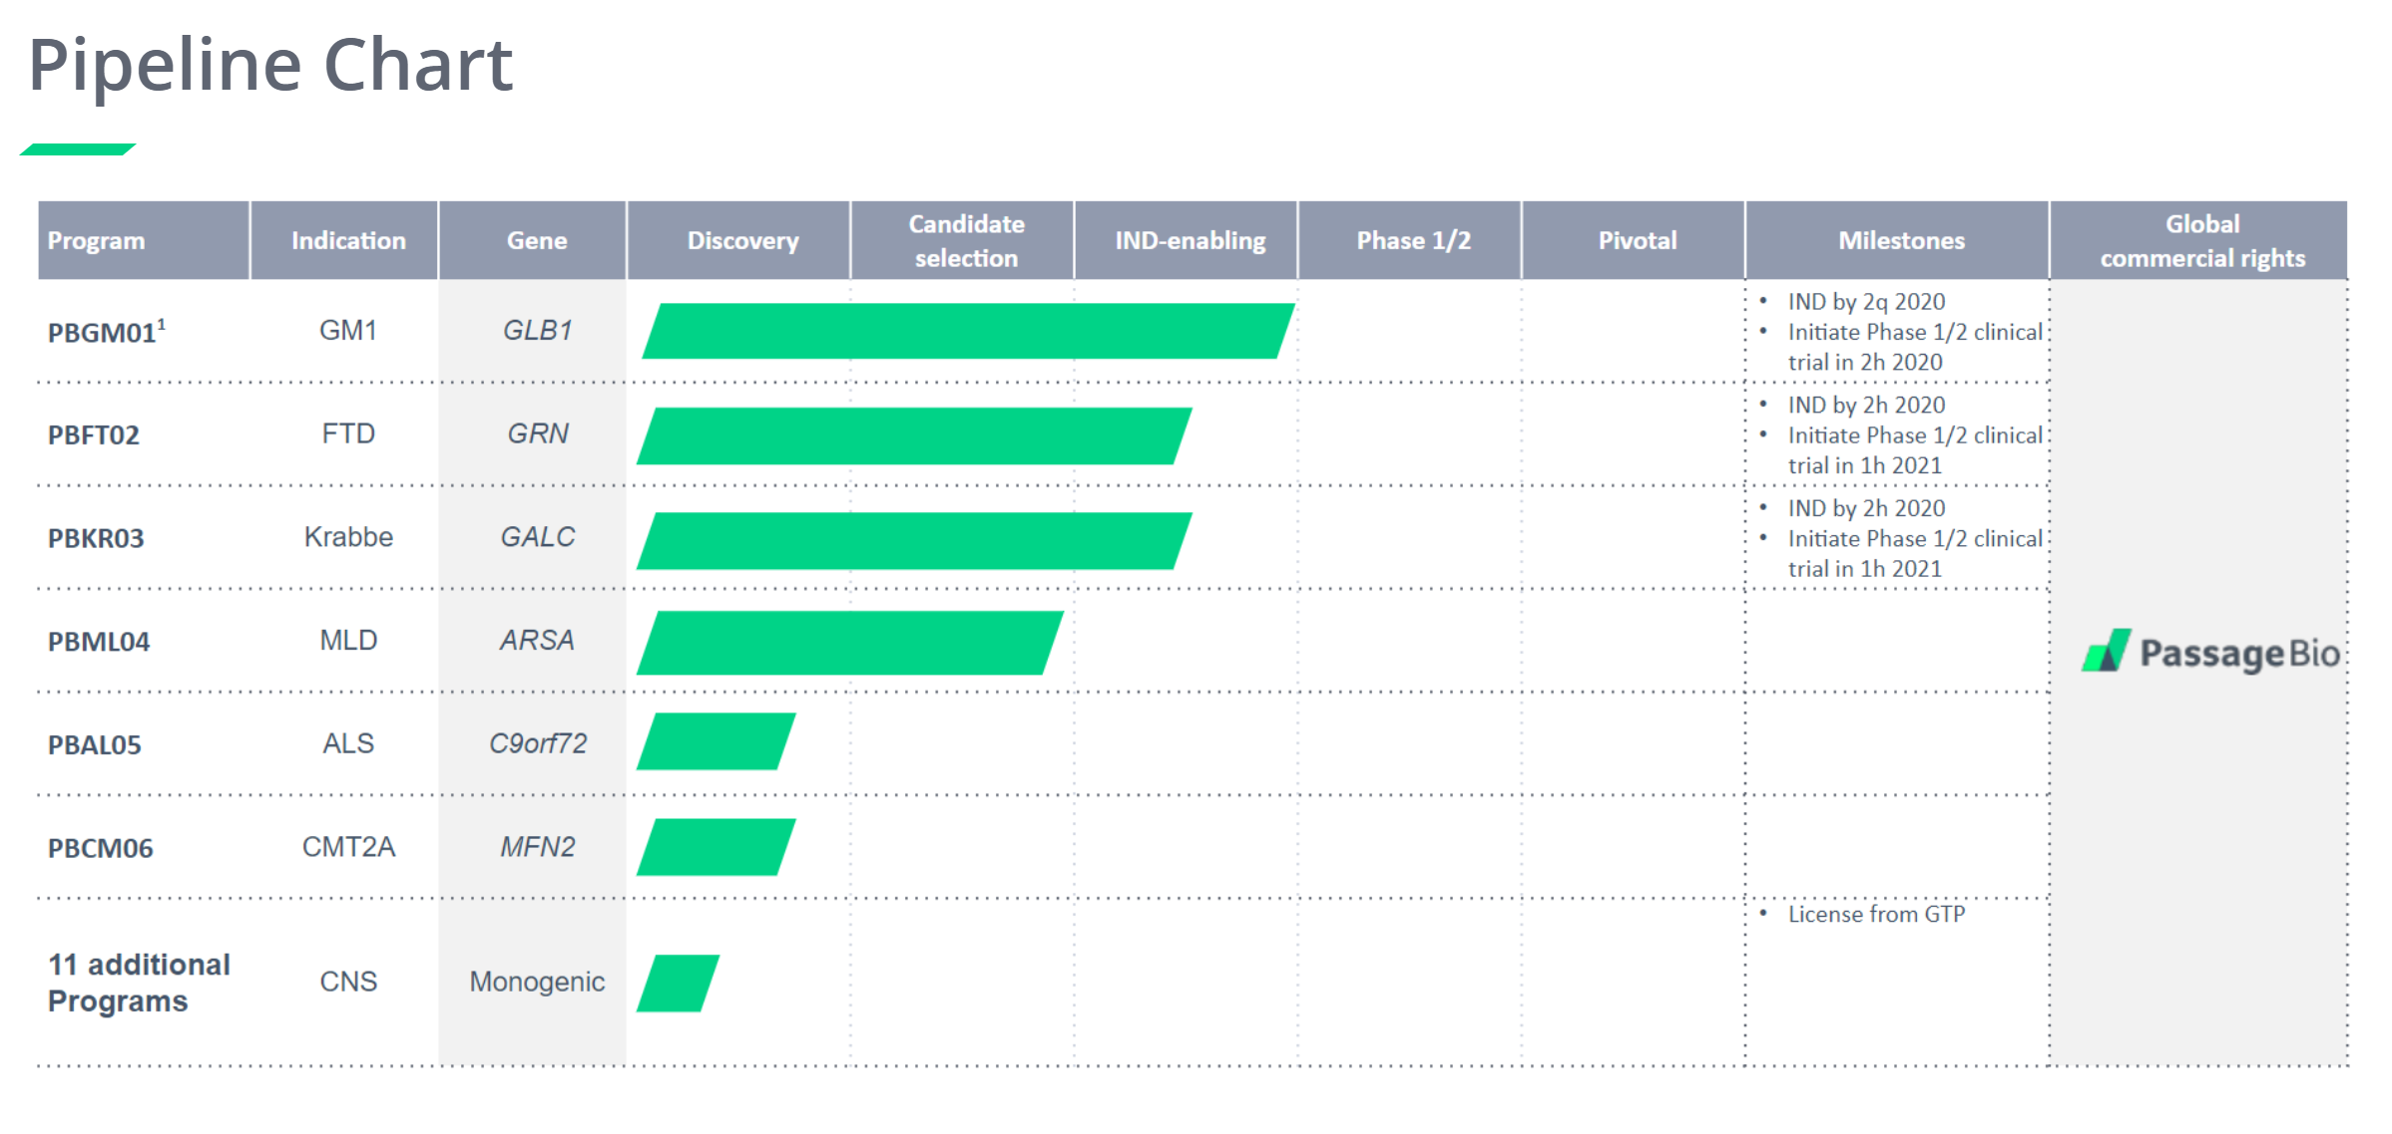Click the PBFT02 green progress bar
Viewport: 2392px width, 1134px height.
914,436
